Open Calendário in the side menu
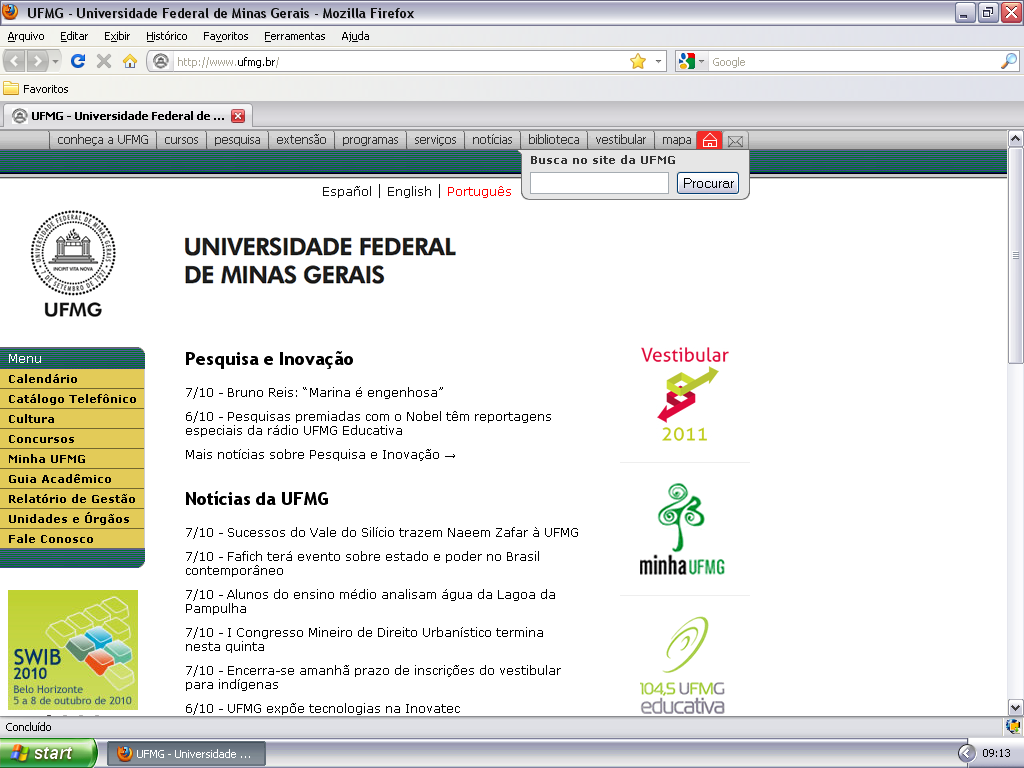Image resolution: width=1024 pixels, height=768 pixels. tap(43, 379)
